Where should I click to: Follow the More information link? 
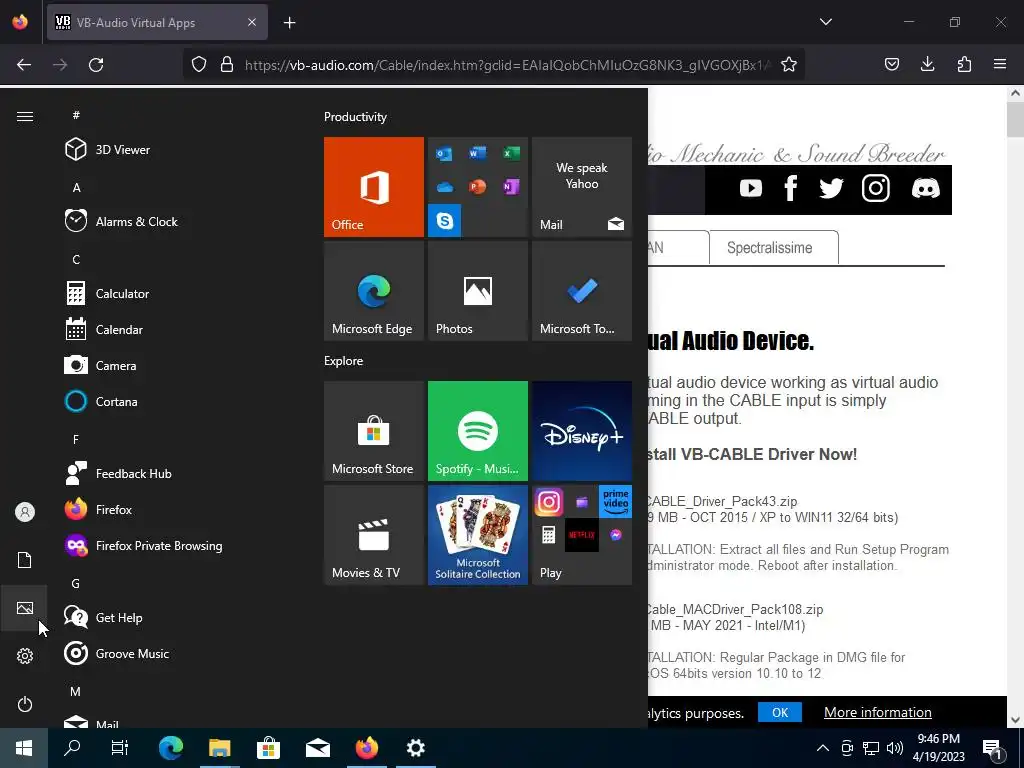coord(878,712)
